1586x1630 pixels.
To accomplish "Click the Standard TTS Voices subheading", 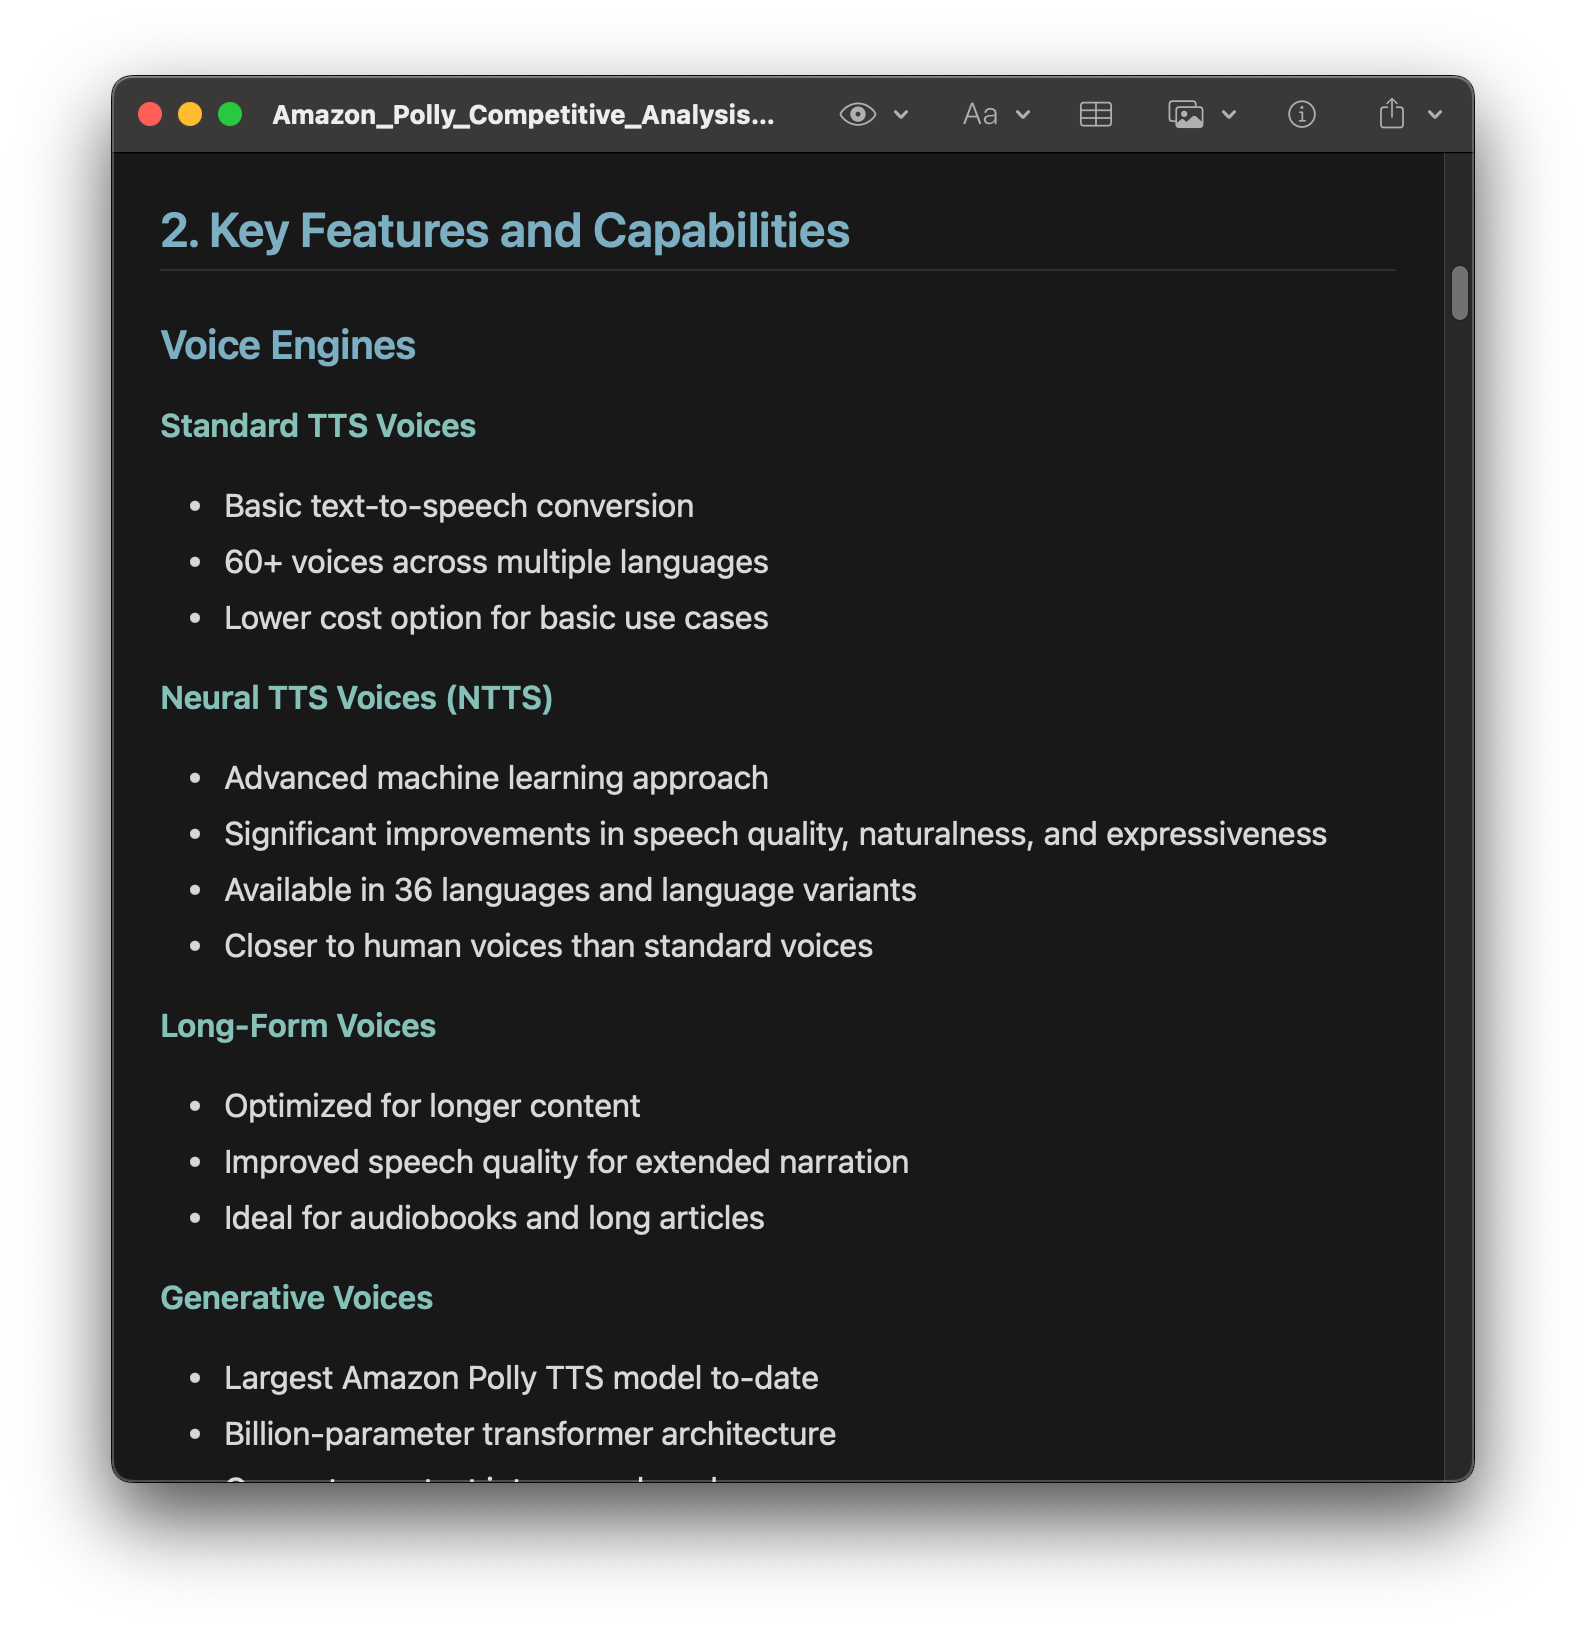I will (x=317, y=425).
